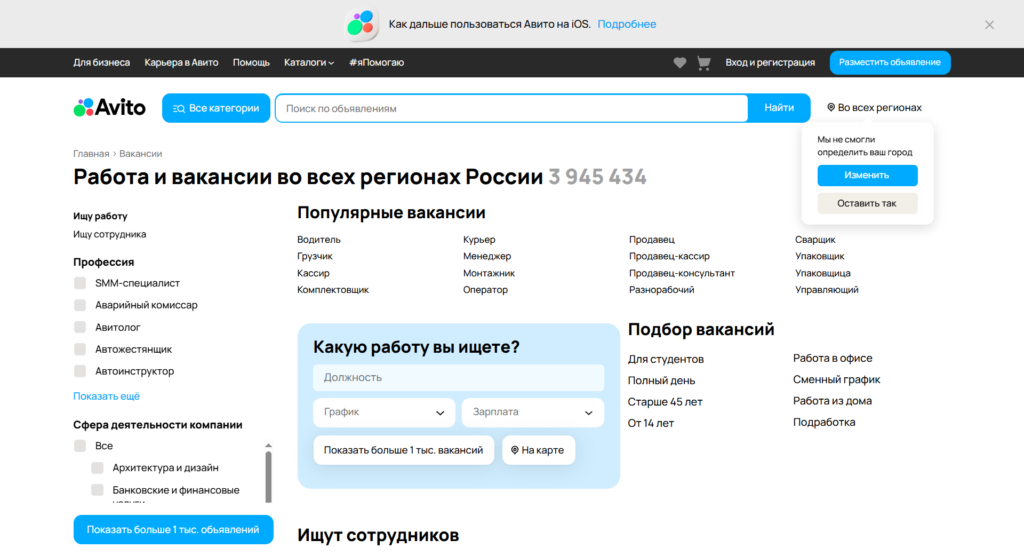Viewport: 1024px width, 556px height.
Task: Click Показать больше 1 тыс. объявлений
Action: tap(173, 530)
